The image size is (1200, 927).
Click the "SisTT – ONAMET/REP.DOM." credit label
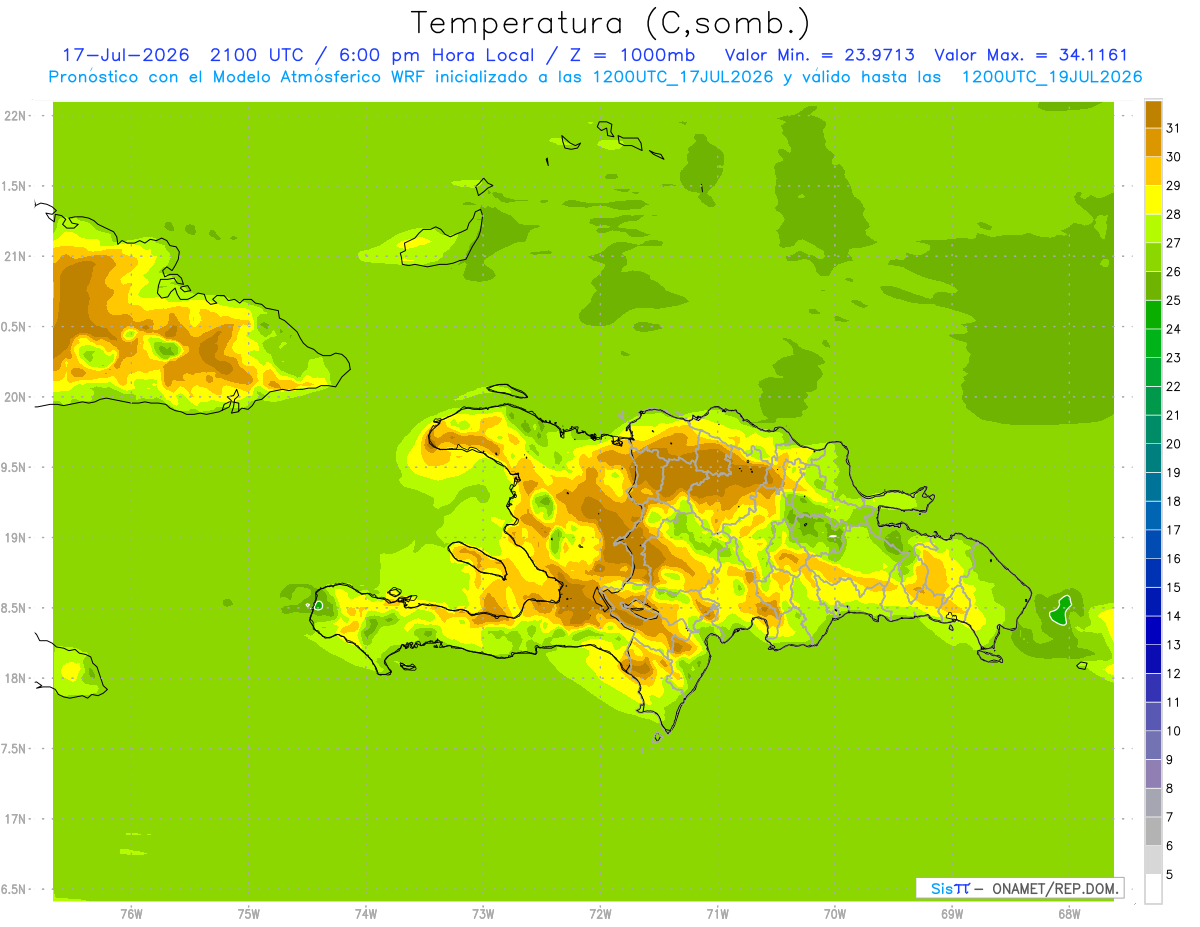click(x=1019, y=888)
